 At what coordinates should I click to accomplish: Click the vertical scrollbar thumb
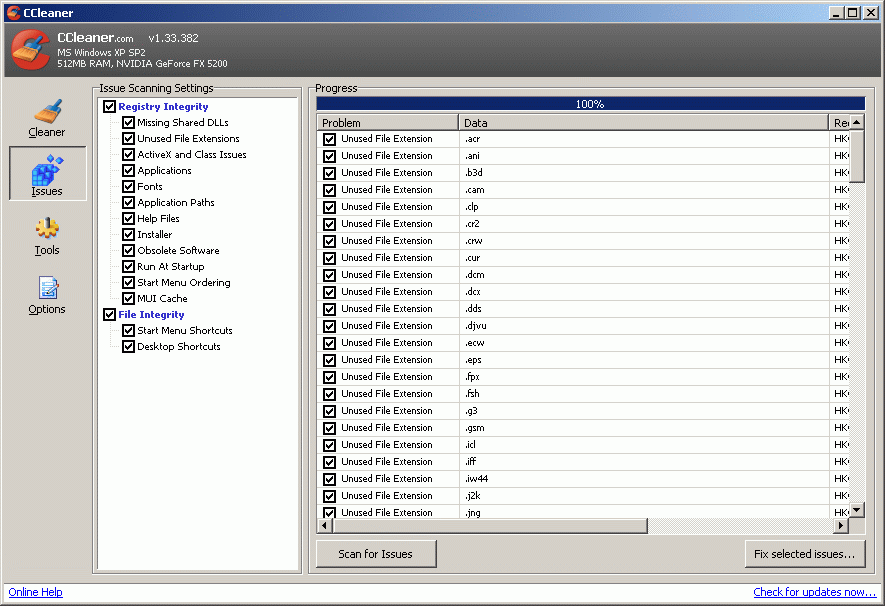click(857, 157)
